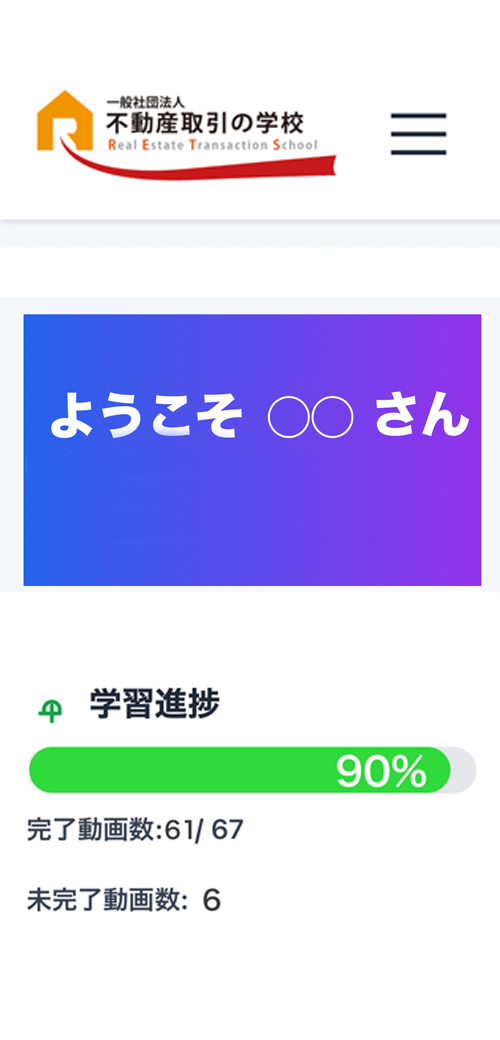Click the 未完了動画数: 6 line
Screen dimensions: 500x1040
click(123, 901)
